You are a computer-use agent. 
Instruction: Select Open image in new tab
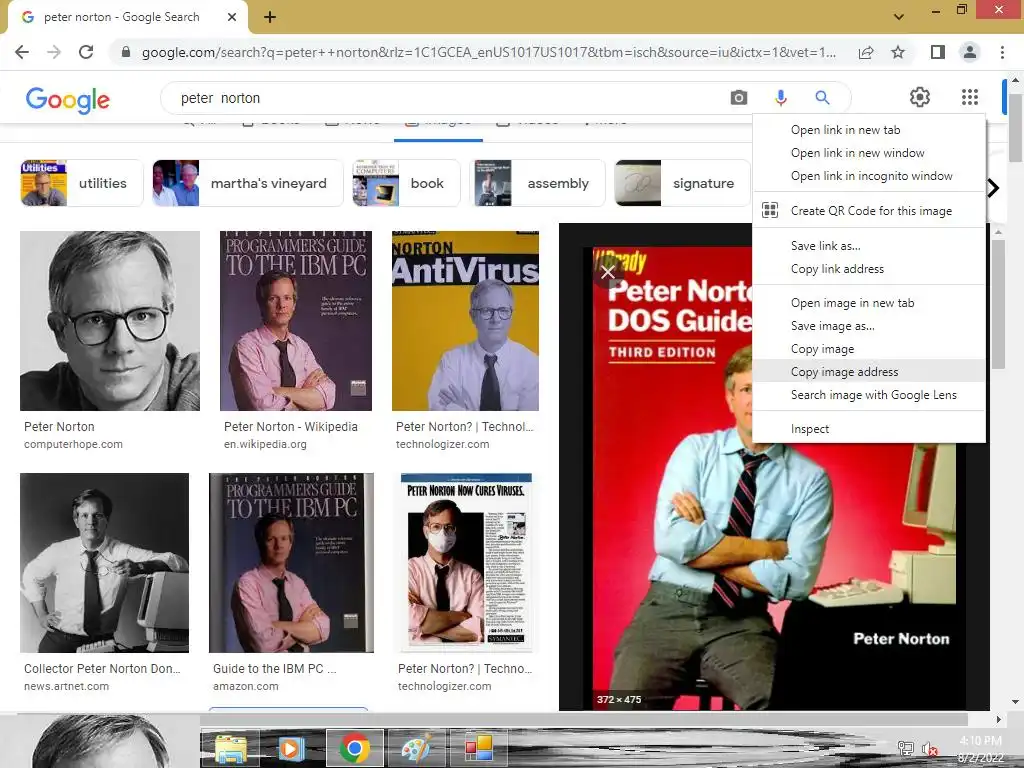click(x=869, y=303)
